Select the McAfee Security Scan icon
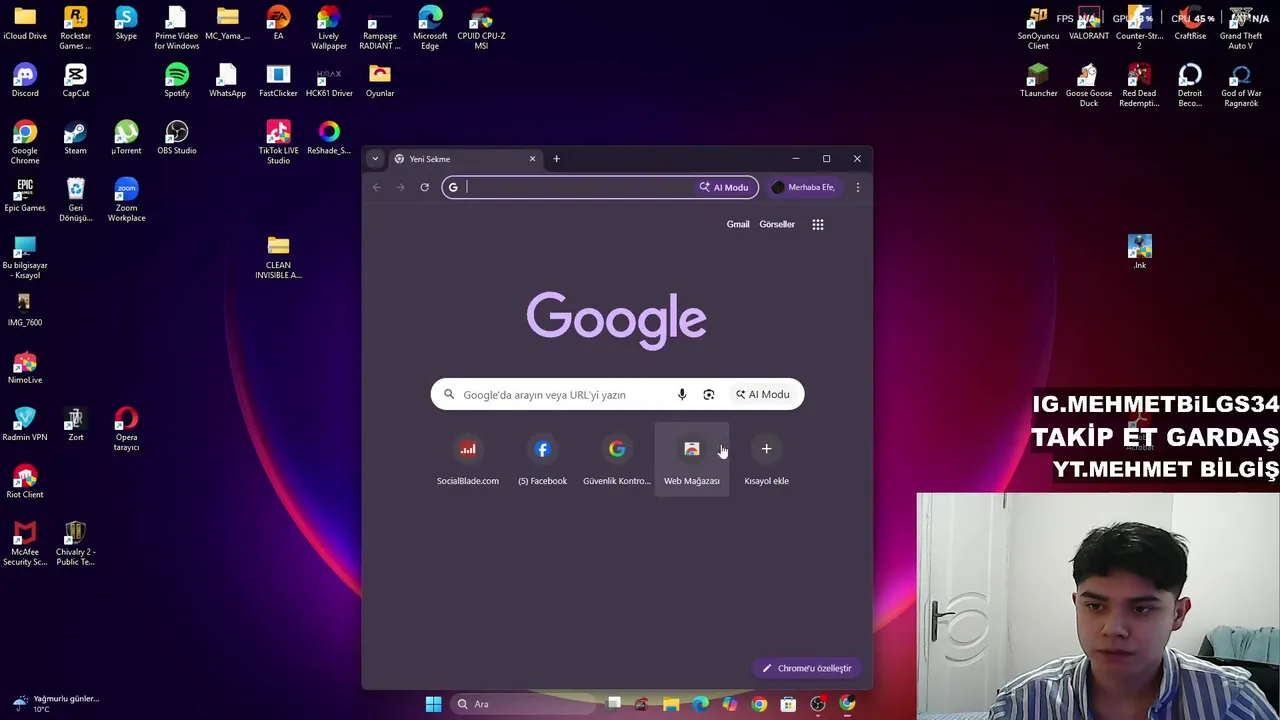This screenshot has height=720, width=1280. pos(25,545)
